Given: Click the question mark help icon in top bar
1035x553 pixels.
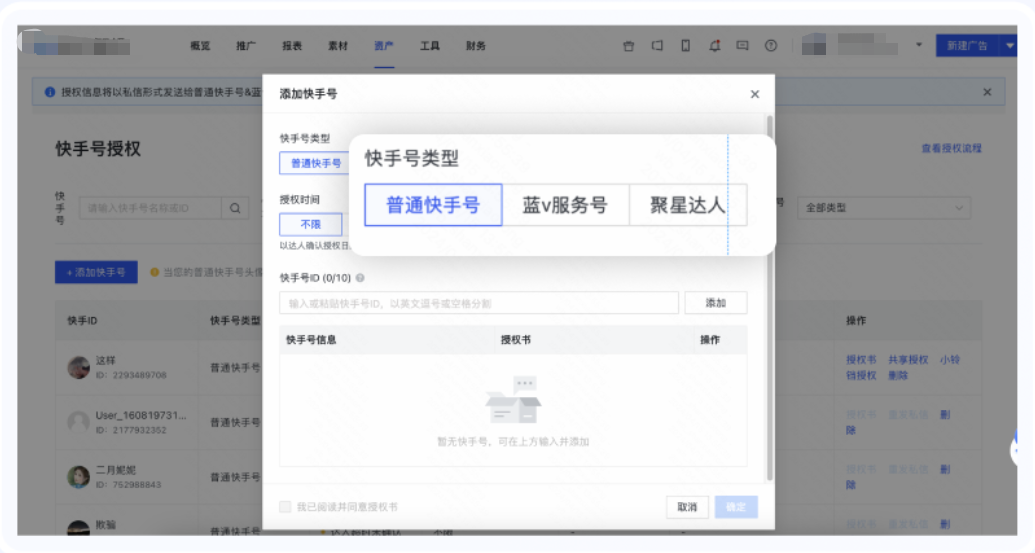Looking at the screenshot, I should point(771,46).
